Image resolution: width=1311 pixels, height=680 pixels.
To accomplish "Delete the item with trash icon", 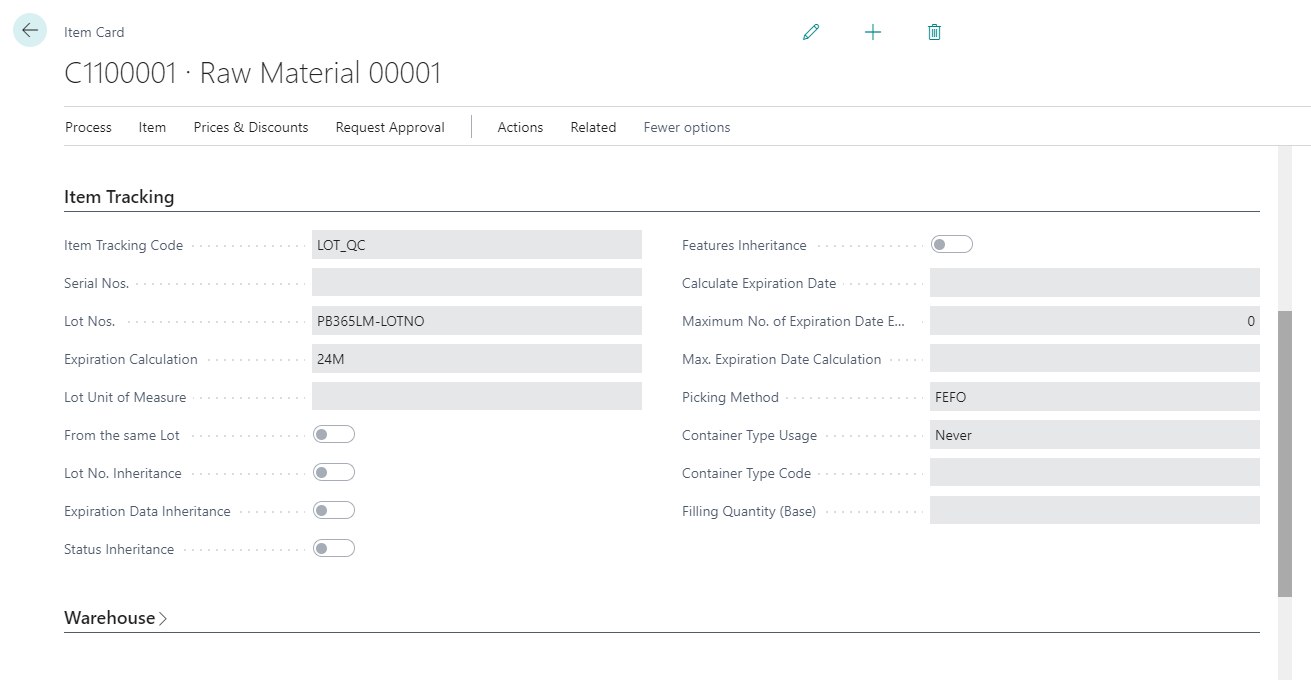I will 934,32.
